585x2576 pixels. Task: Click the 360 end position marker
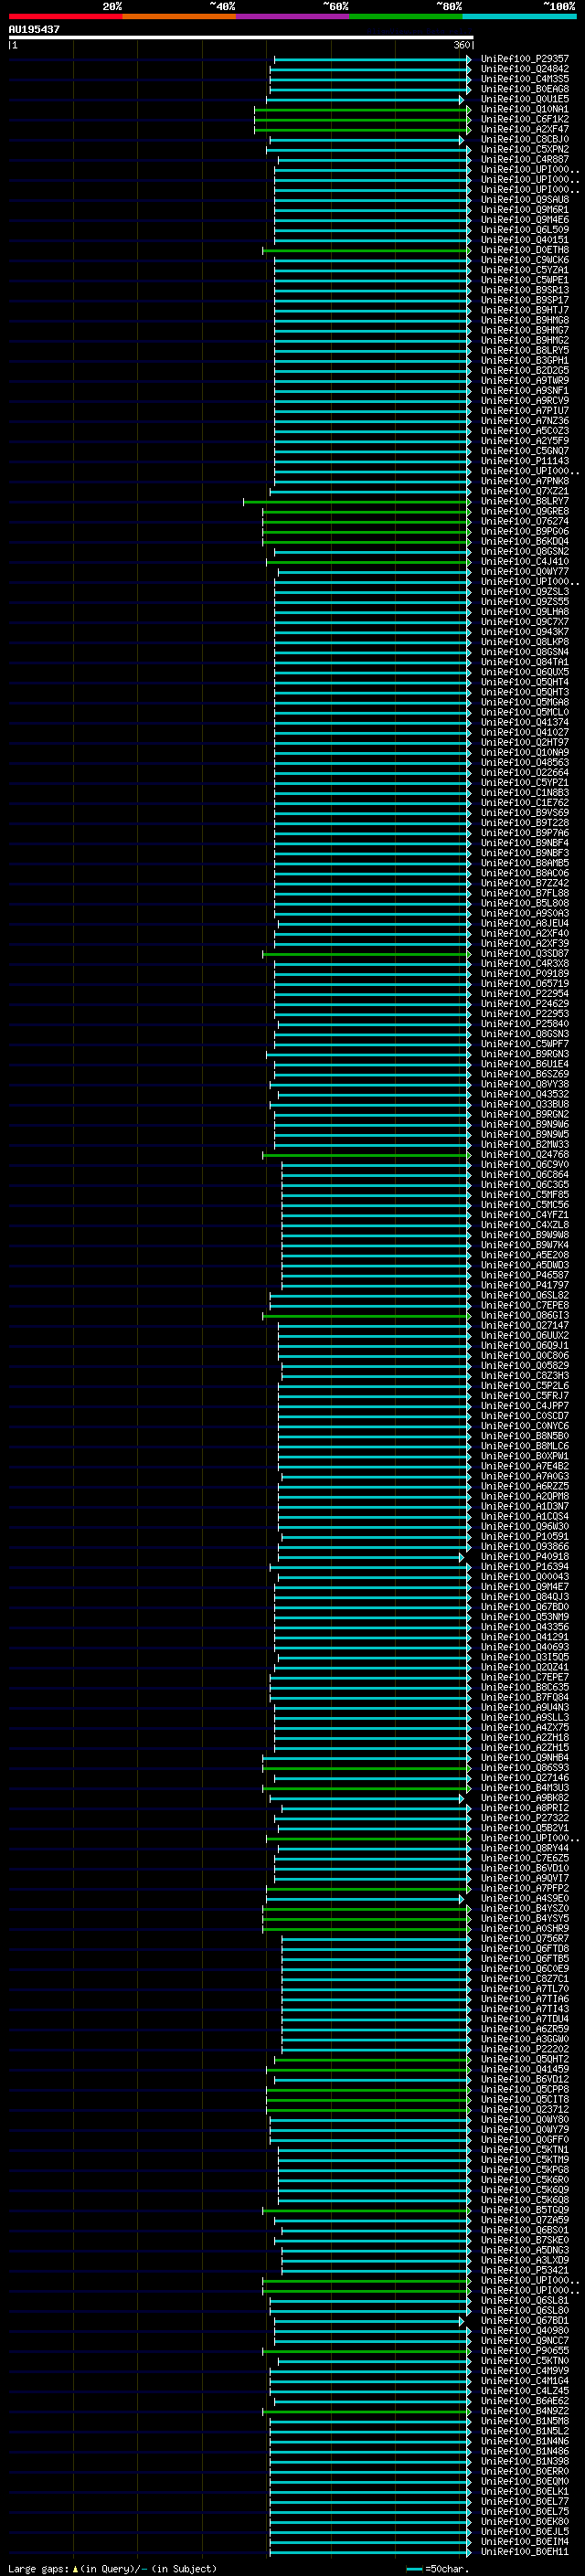point(462,45)
